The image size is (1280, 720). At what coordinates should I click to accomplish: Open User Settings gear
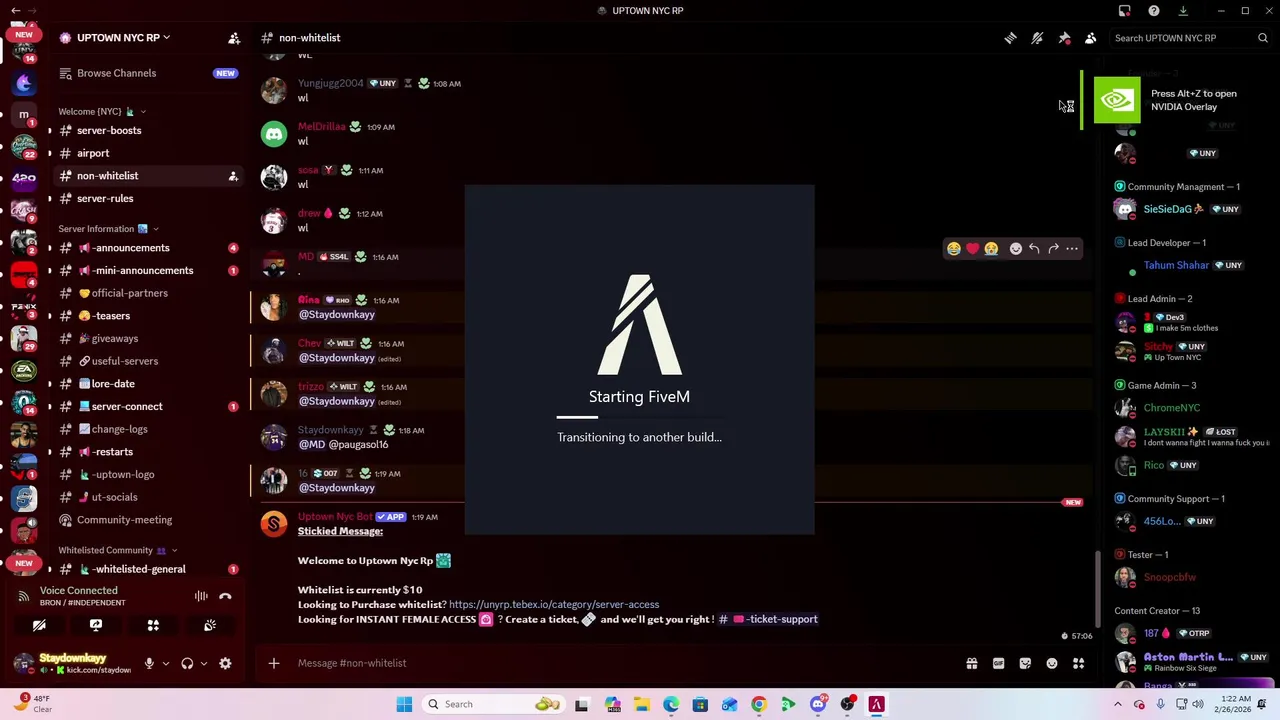pyautogui.click(x=225, y=663)
